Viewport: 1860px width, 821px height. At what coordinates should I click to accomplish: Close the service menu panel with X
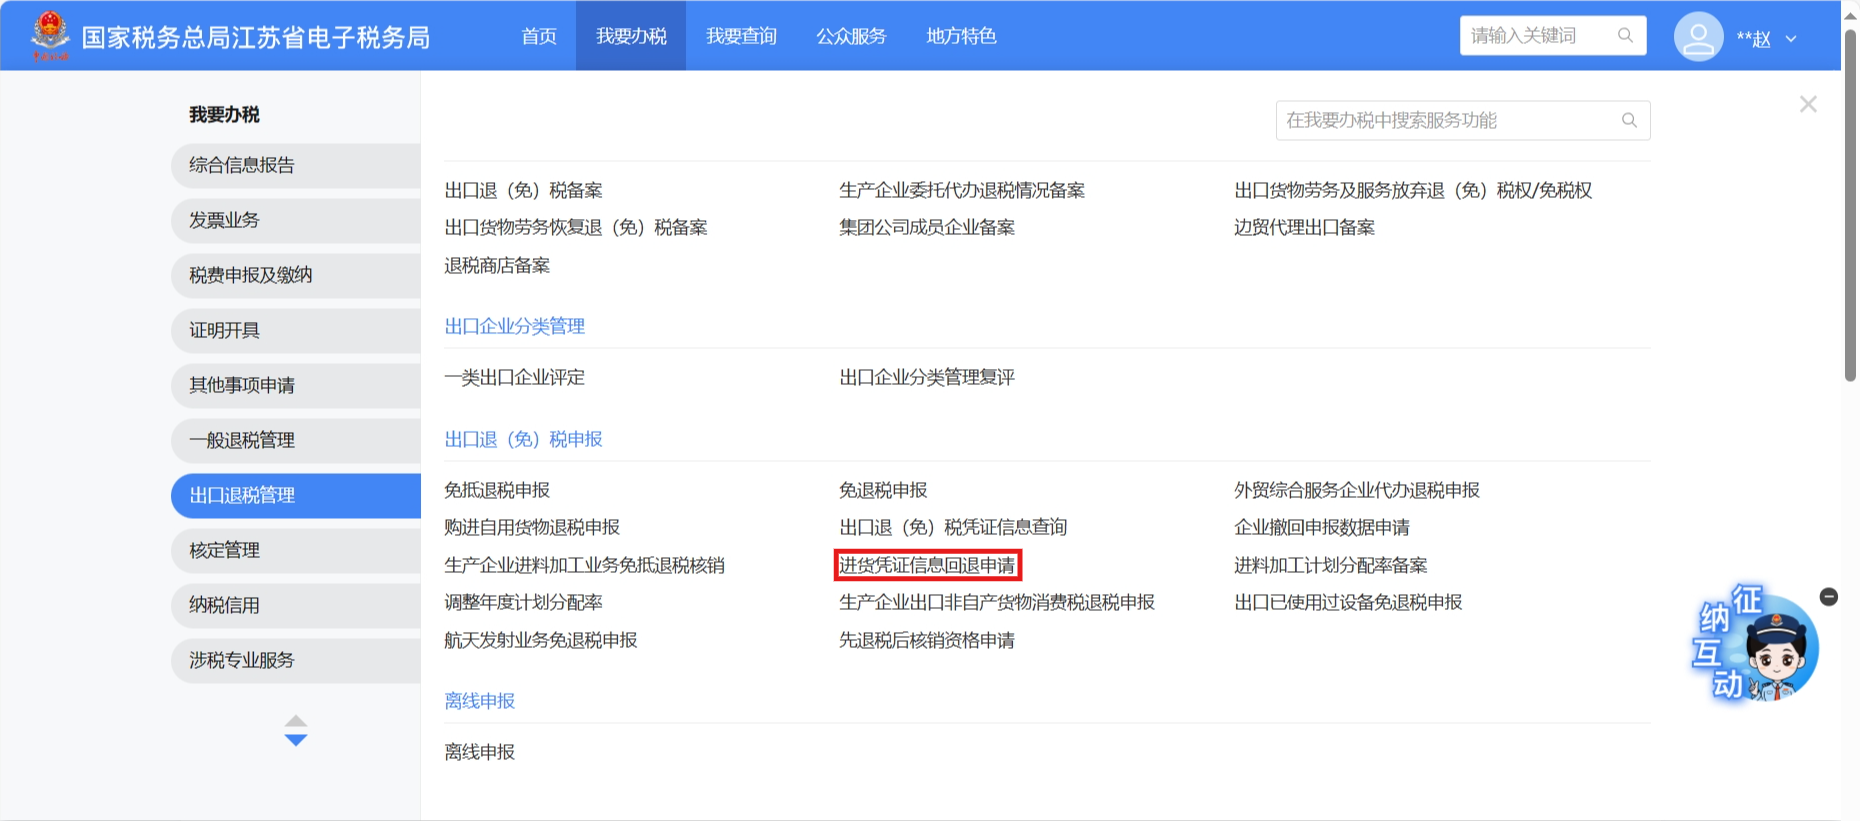click(x=1808, y=104)
